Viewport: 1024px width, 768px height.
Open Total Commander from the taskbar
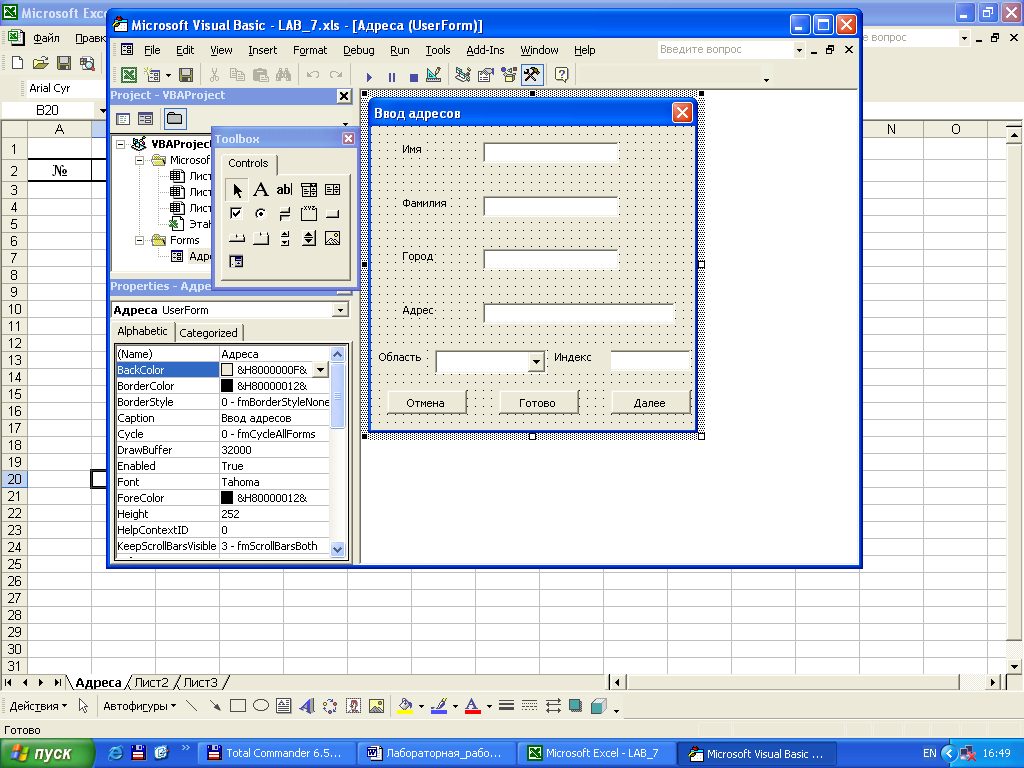click(276, 753)
